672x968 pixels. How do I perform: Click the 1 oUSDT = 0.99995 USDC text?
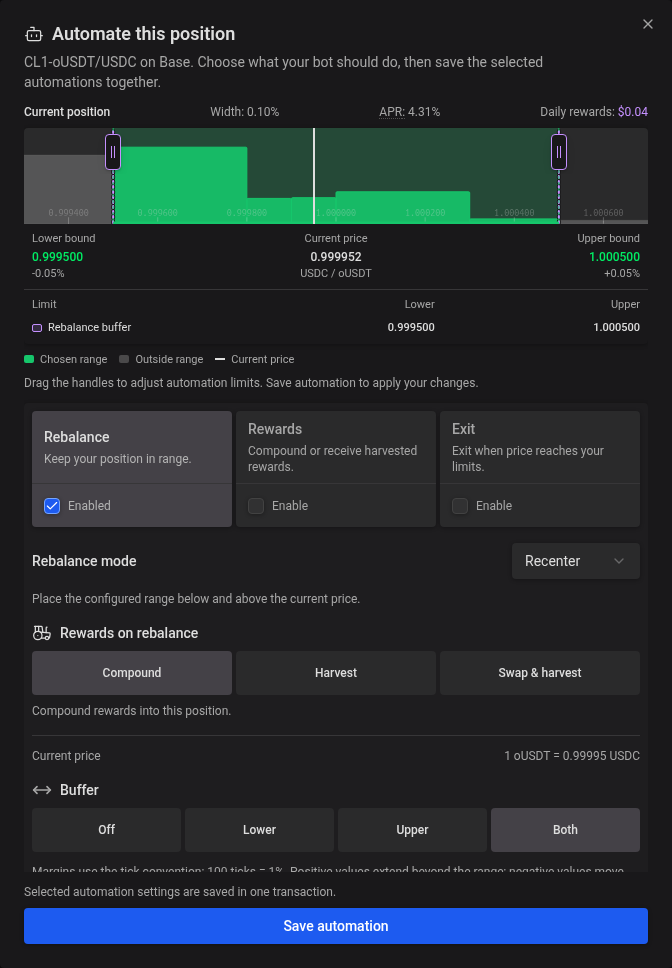click(x=572, y=756)
